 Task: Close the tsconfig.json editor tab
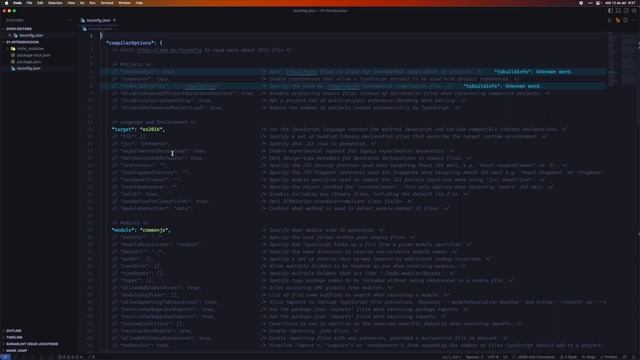click(x=114, y=20)
